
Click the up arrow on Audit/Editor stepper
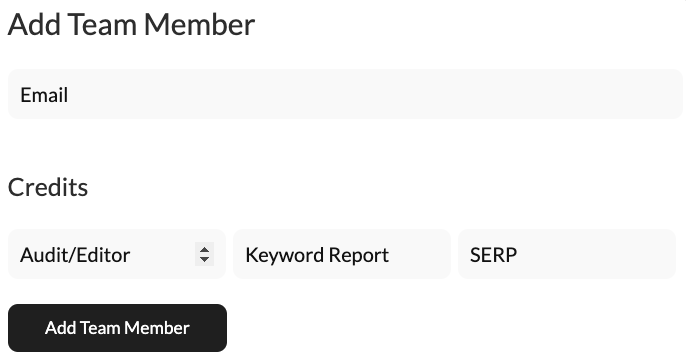point(204,249)
